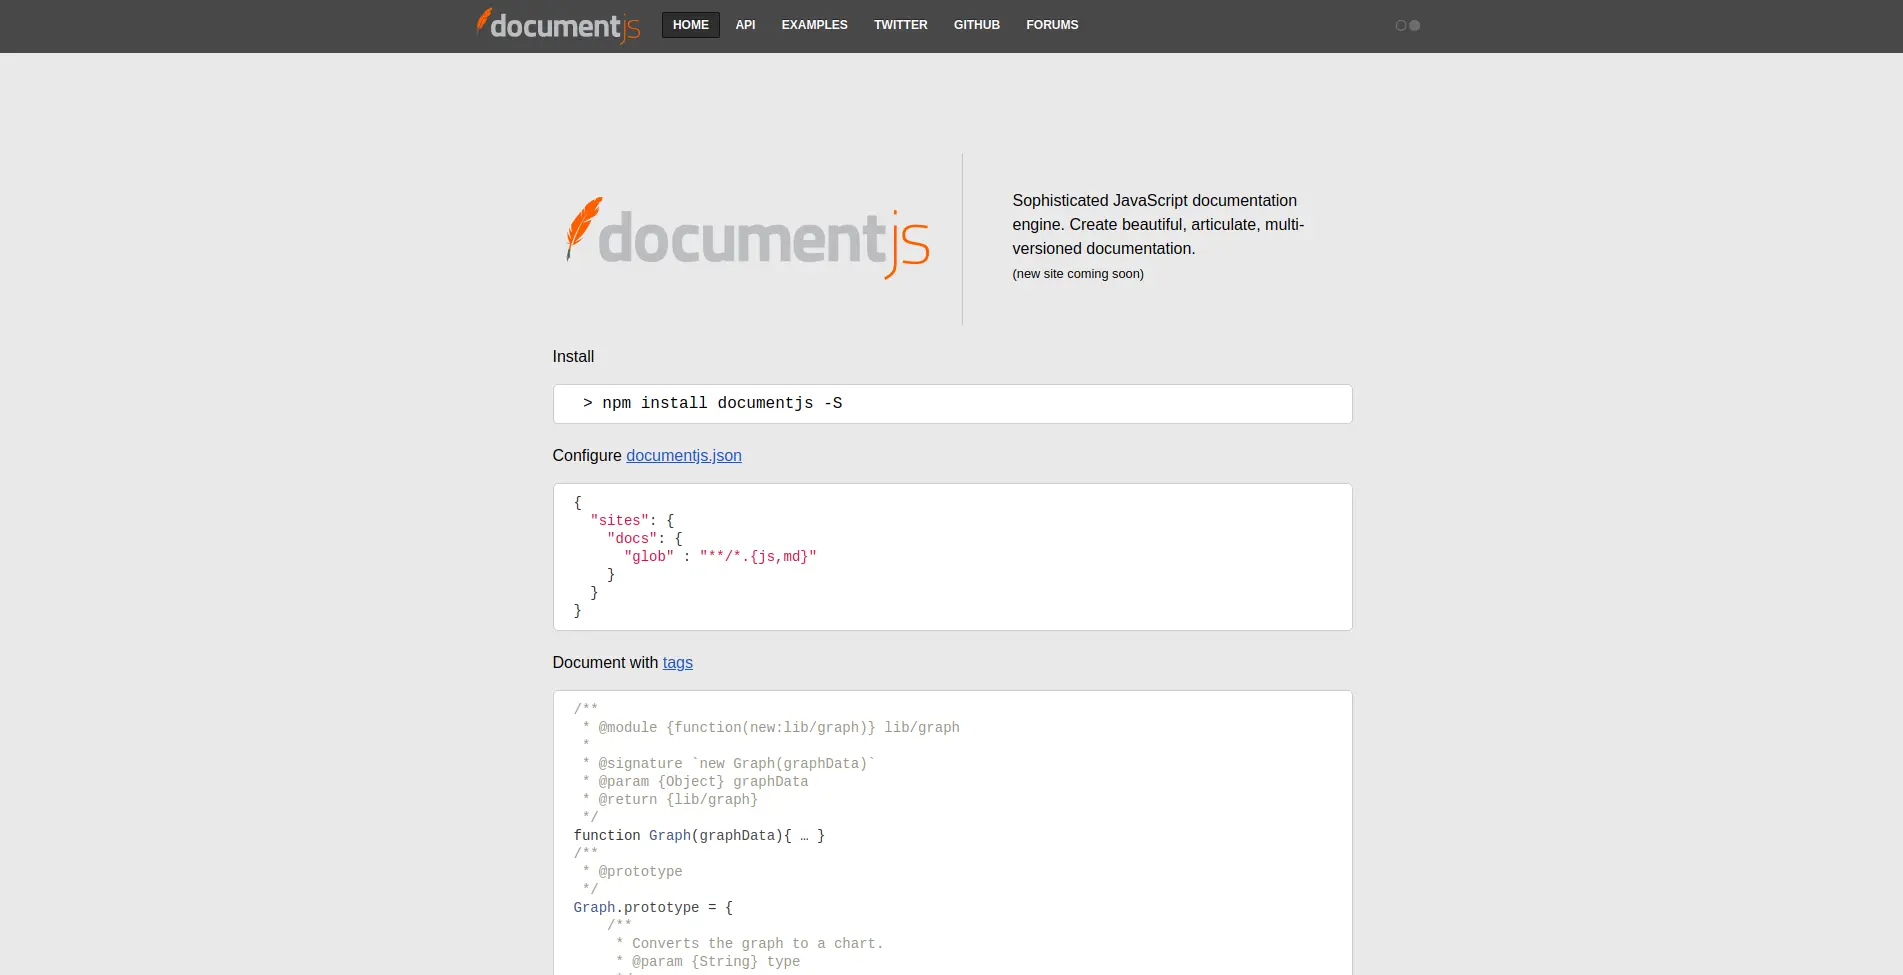Click the npm install documentjs command box
Image resolution: width=1903 pixels, height=975 pixels.
(x=952, y=404)
